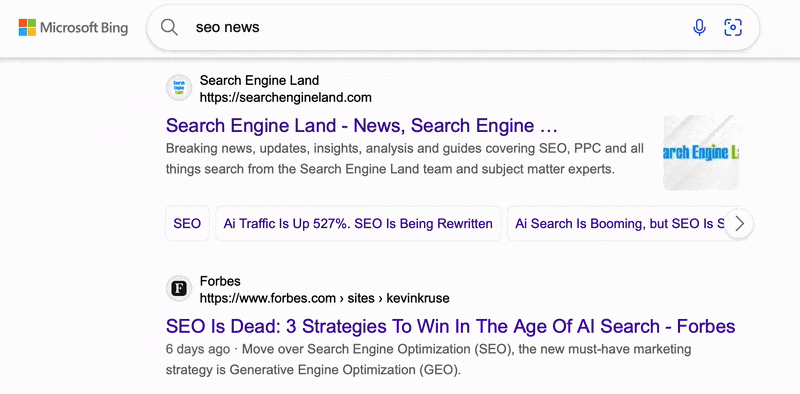Open the searchengineland.com URL
800x394 pixels.
click(x=286, y=97)
